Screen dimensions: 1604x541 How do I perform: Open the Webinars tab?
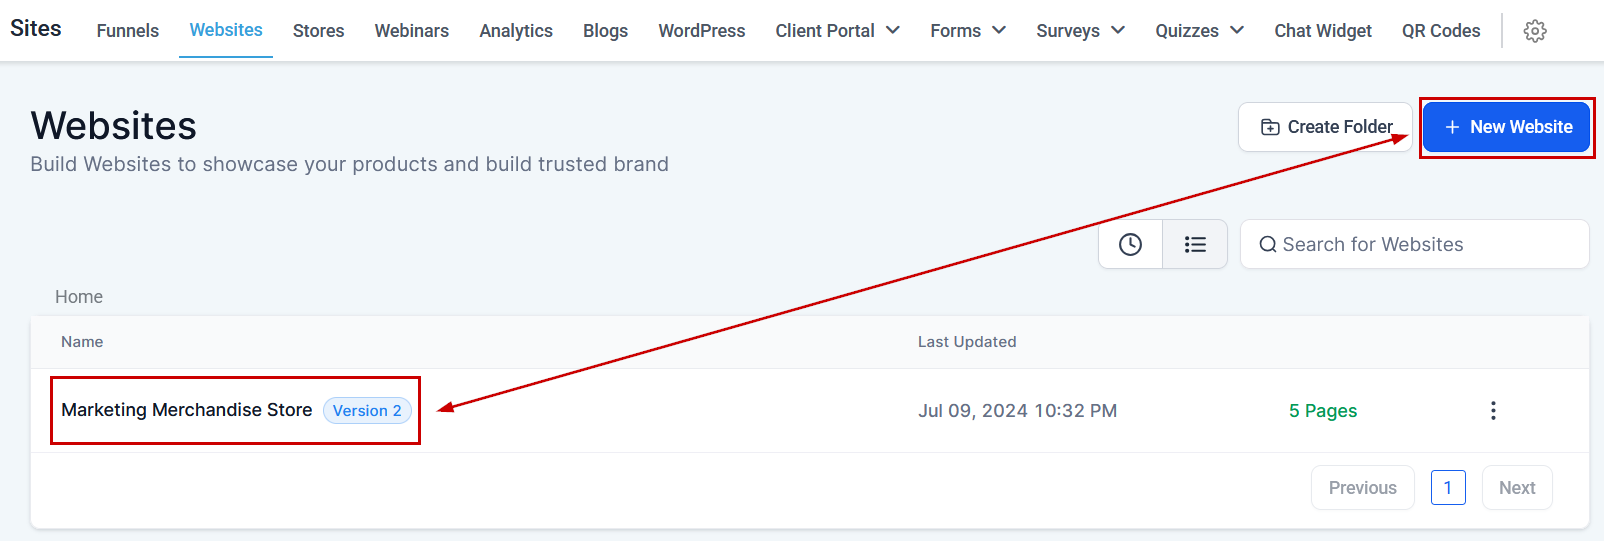click(x=412, y=31)
